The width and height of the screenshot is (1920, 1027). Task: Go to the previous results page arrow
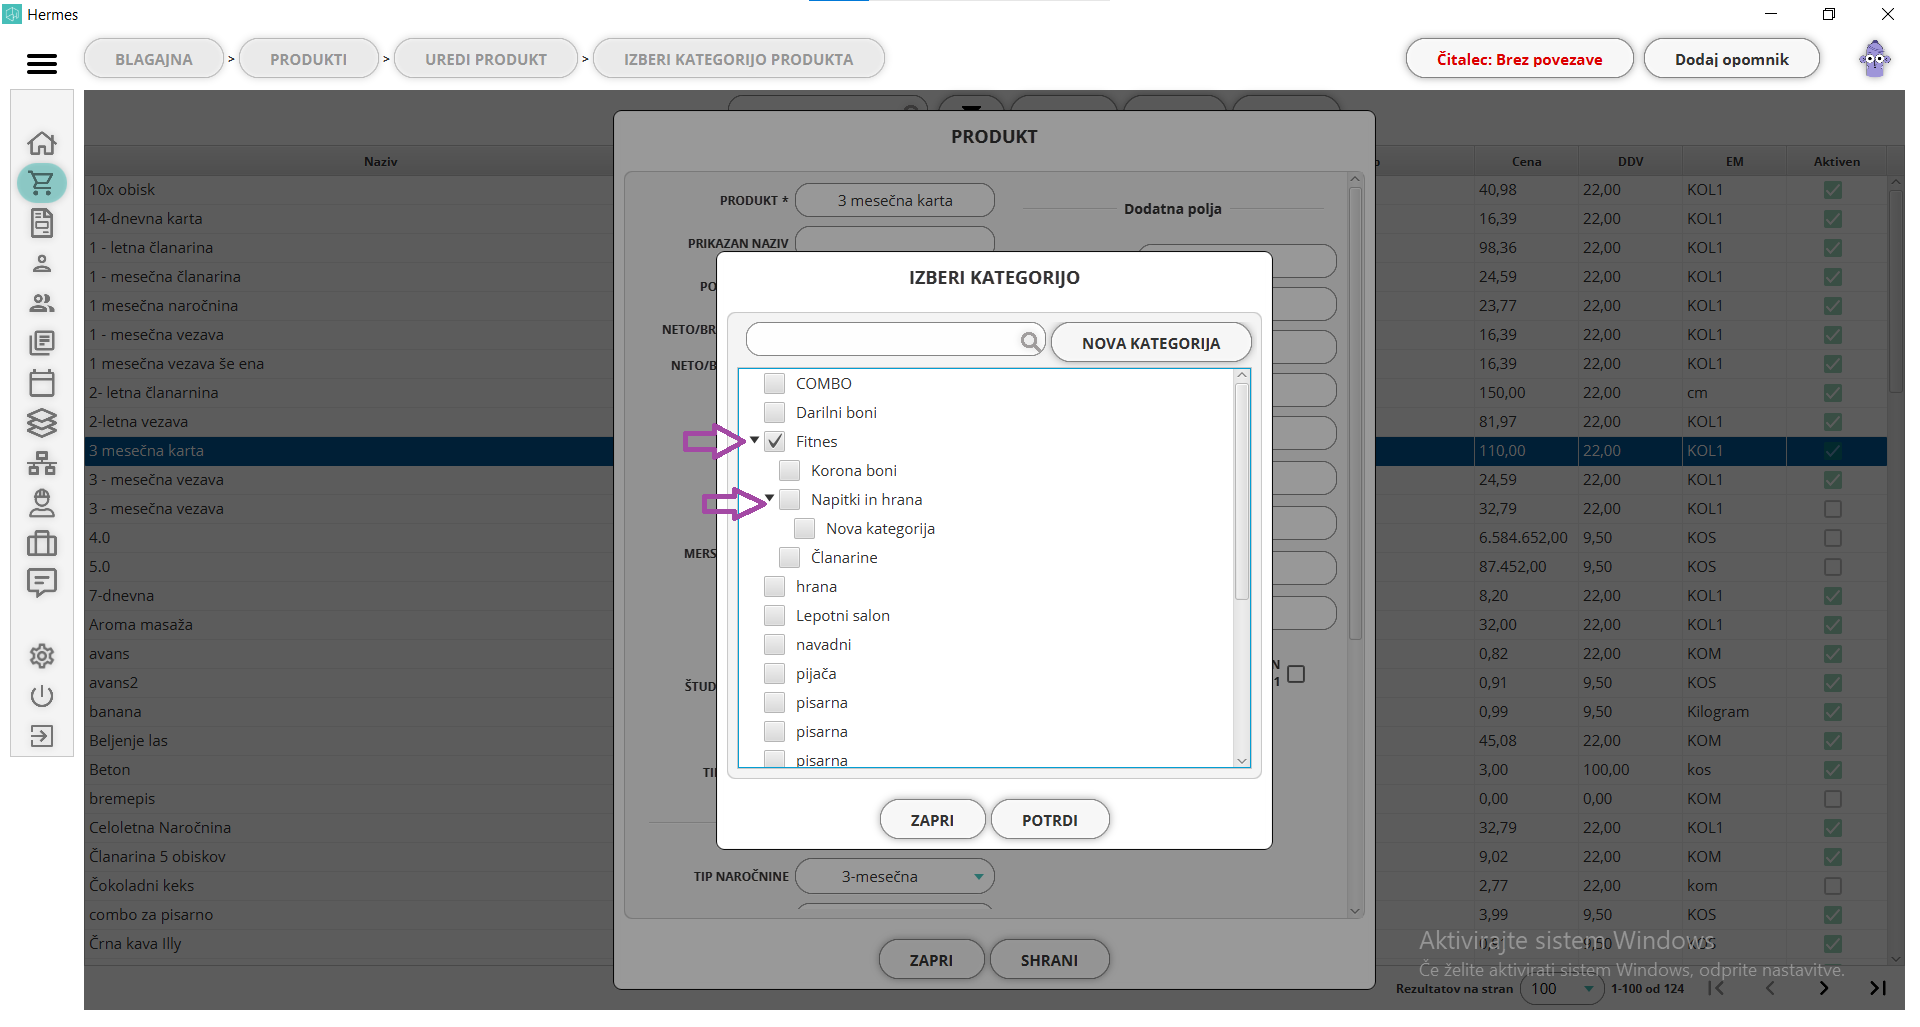pyautogui.click(x=1770, y=988)
